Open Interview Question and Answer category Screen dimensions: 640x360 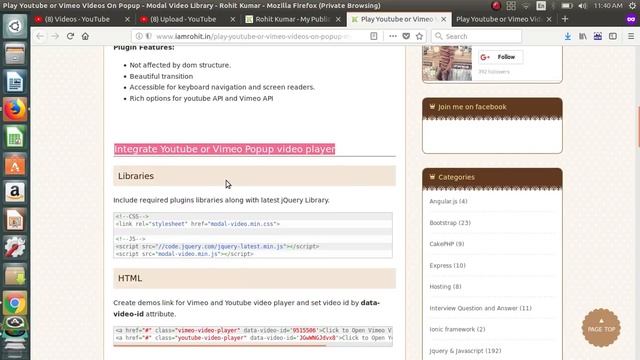point(480,308)
